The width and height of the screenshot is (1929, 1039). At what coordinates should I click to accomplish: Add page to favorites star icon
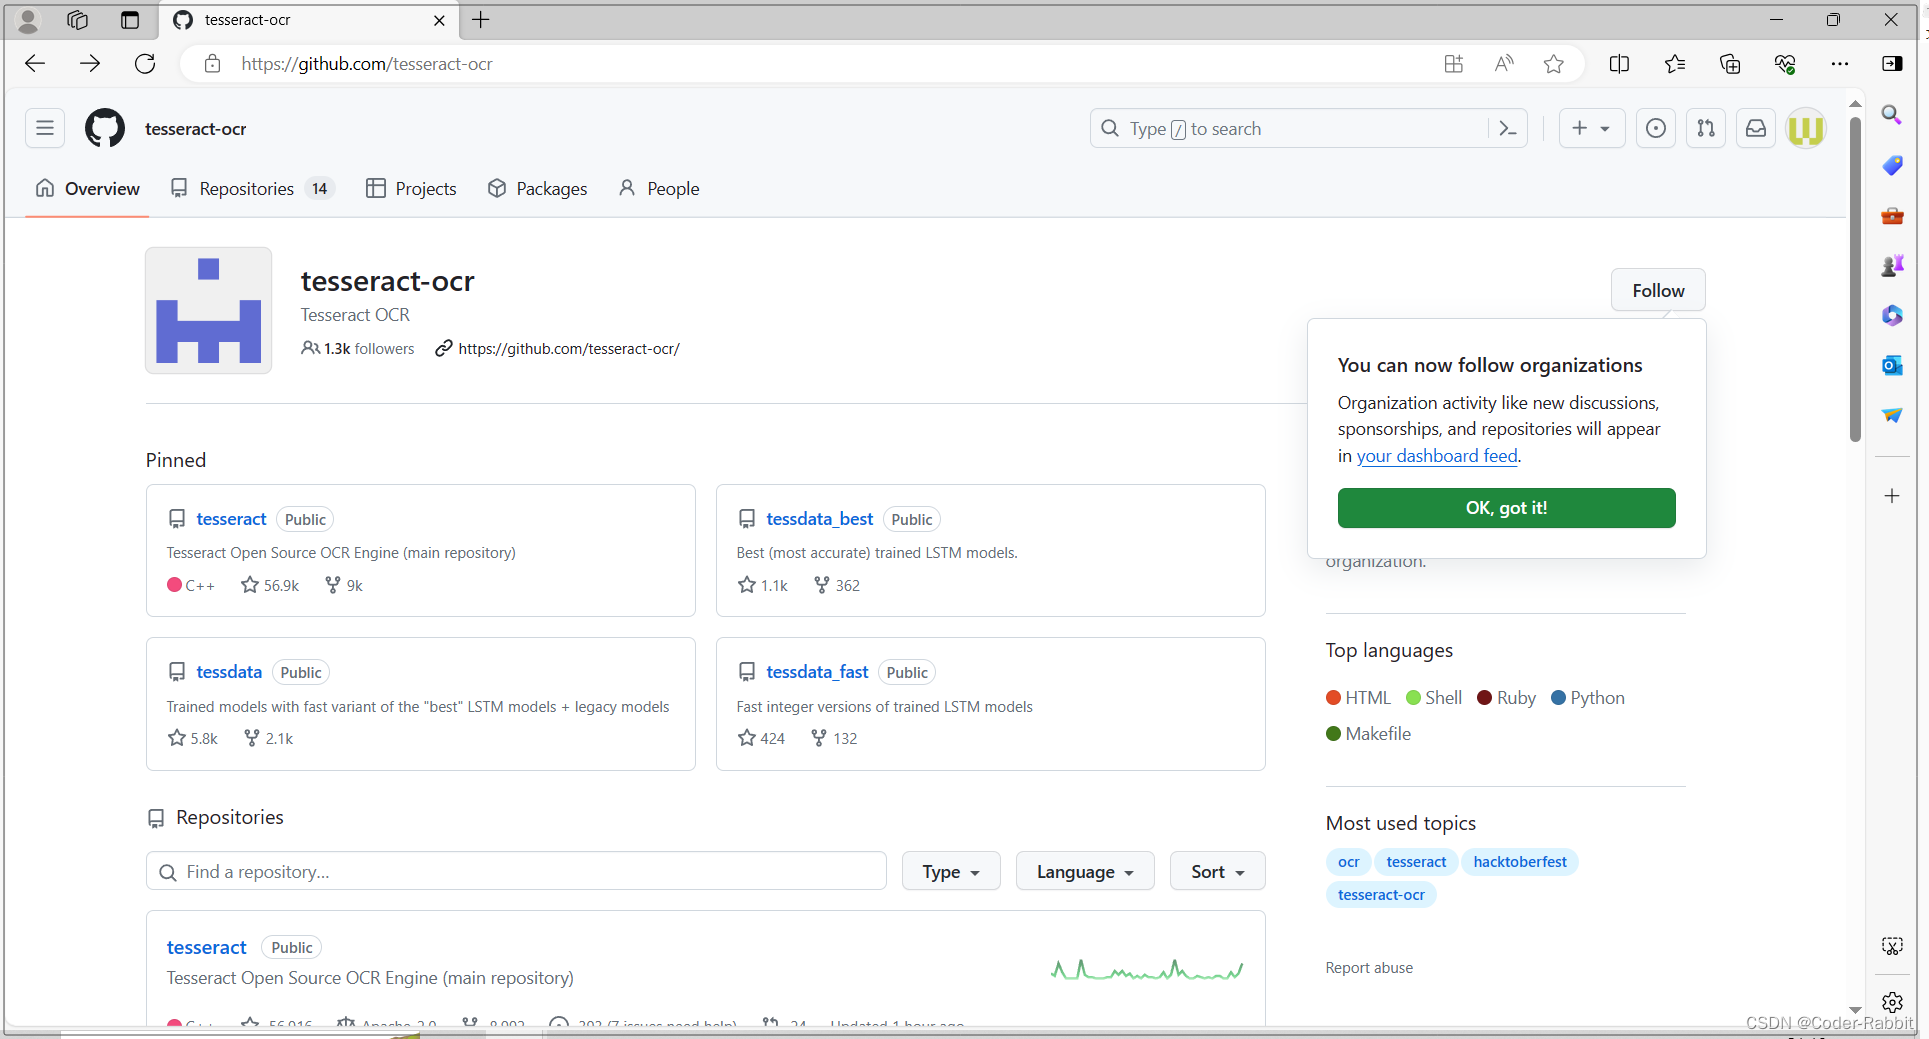pos(1553,64)
